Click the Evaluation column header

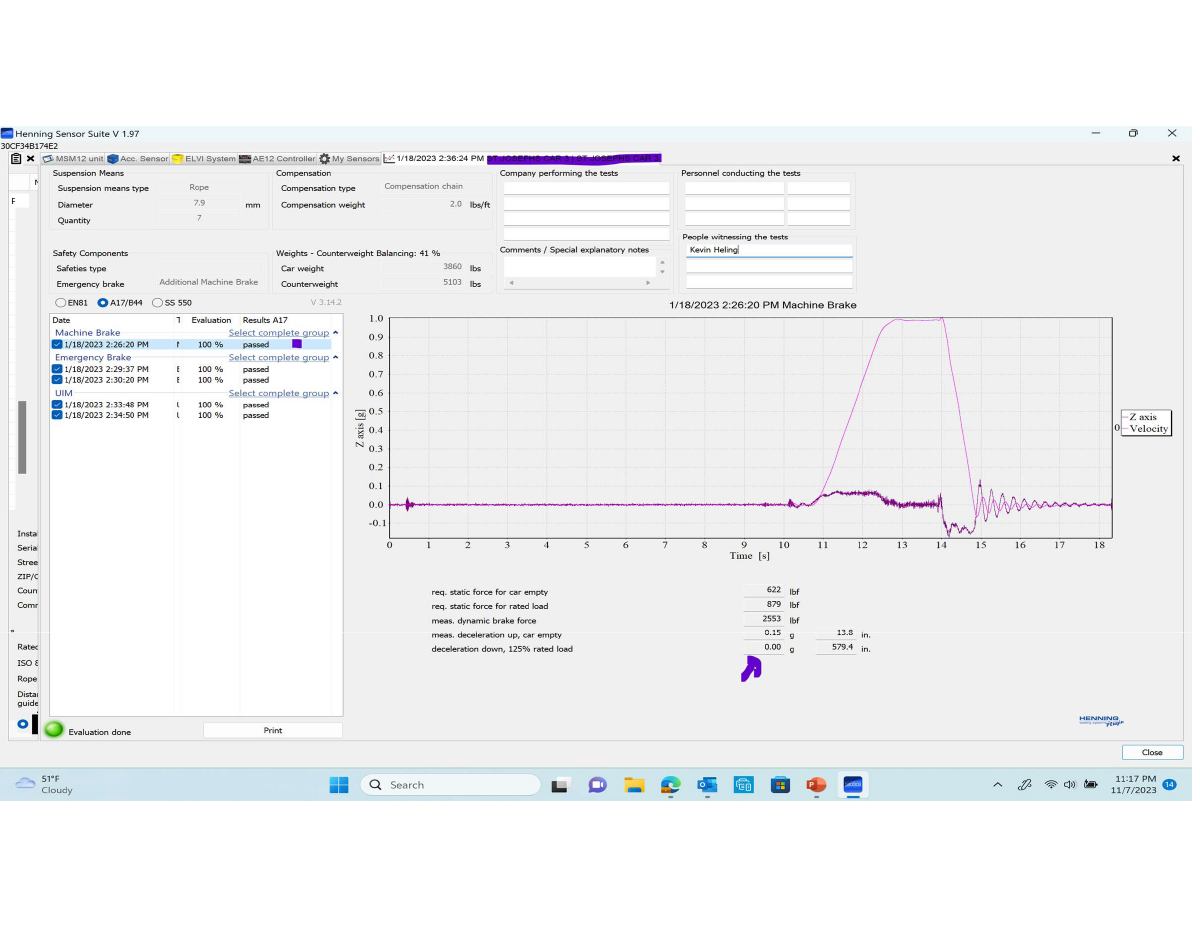pos(211,320)
